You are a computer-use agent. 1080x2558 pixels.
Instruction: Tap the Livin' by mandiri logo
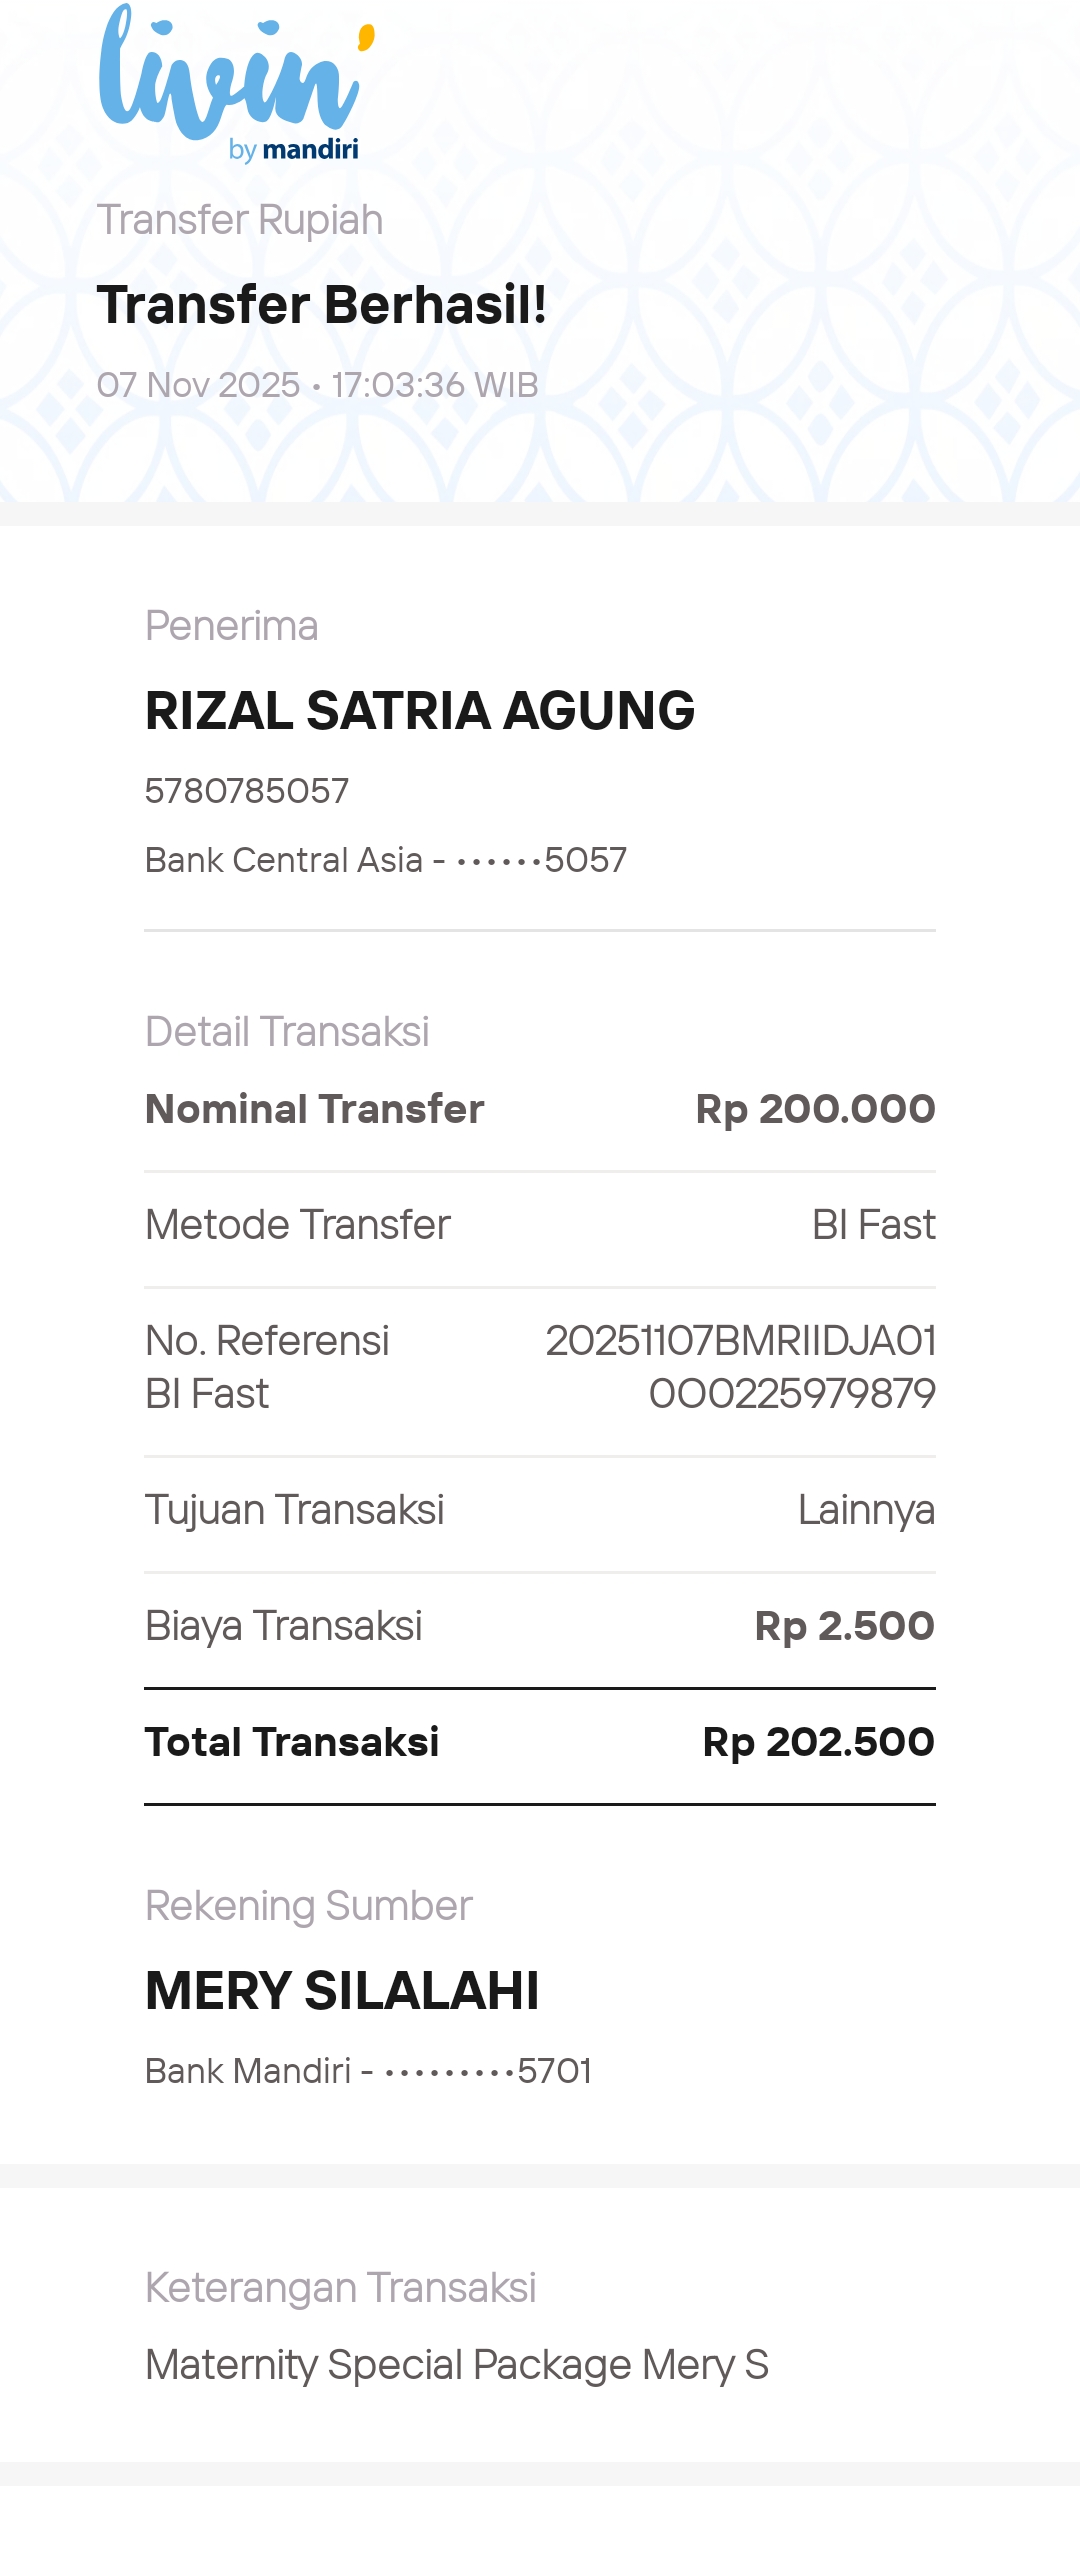[x=237, y=83]
